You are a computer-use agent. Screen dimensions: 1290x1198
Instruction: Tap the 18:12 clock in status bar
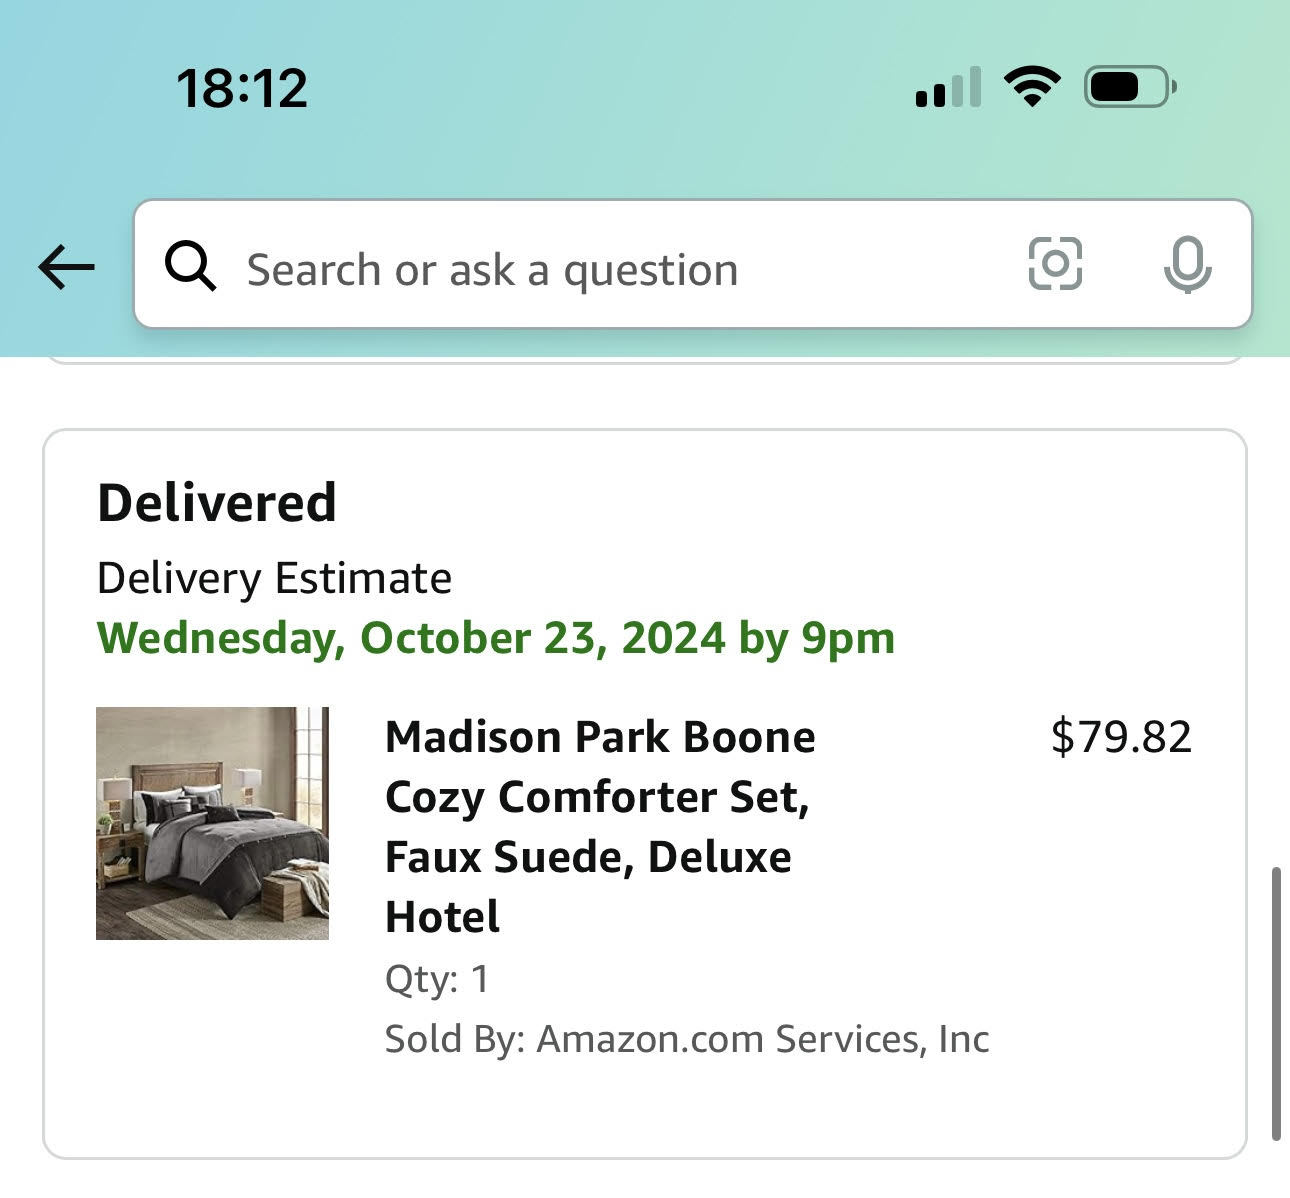click(x=242, y=88)
